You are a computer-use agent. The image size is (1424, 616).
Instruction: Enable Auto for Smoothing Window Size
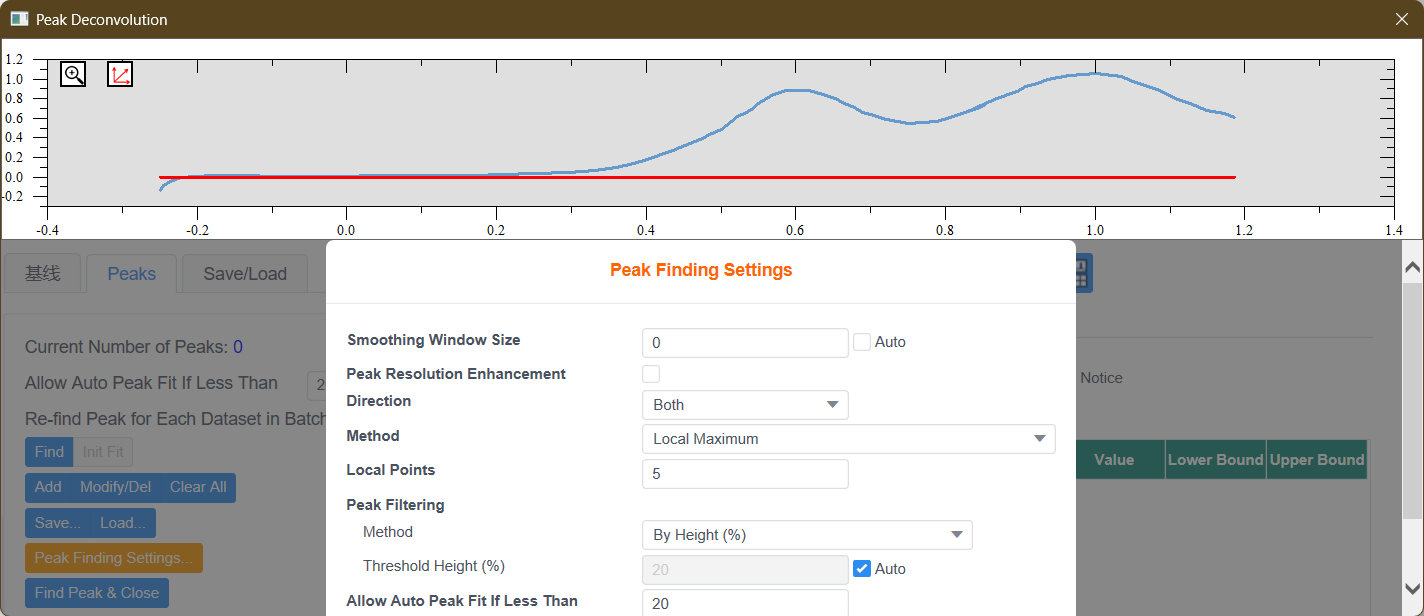click(862, 342)
